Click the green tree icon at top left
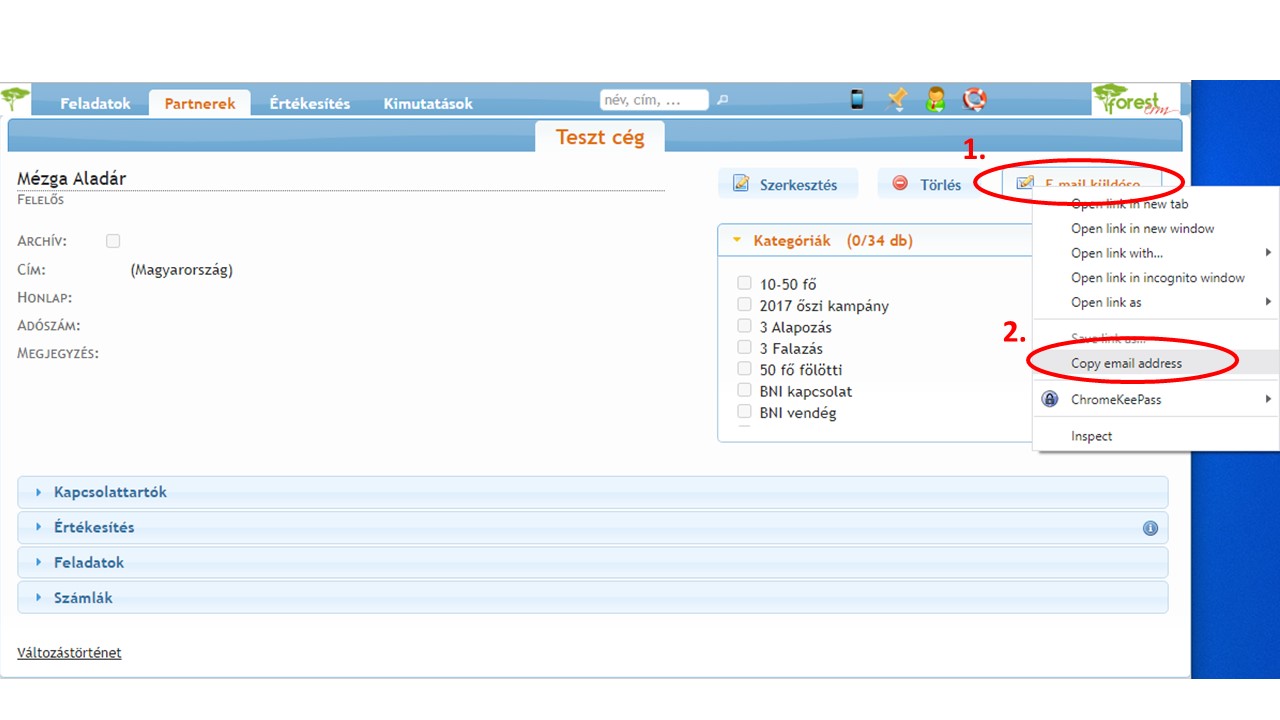1280x720 pixels. click(15, 99)
